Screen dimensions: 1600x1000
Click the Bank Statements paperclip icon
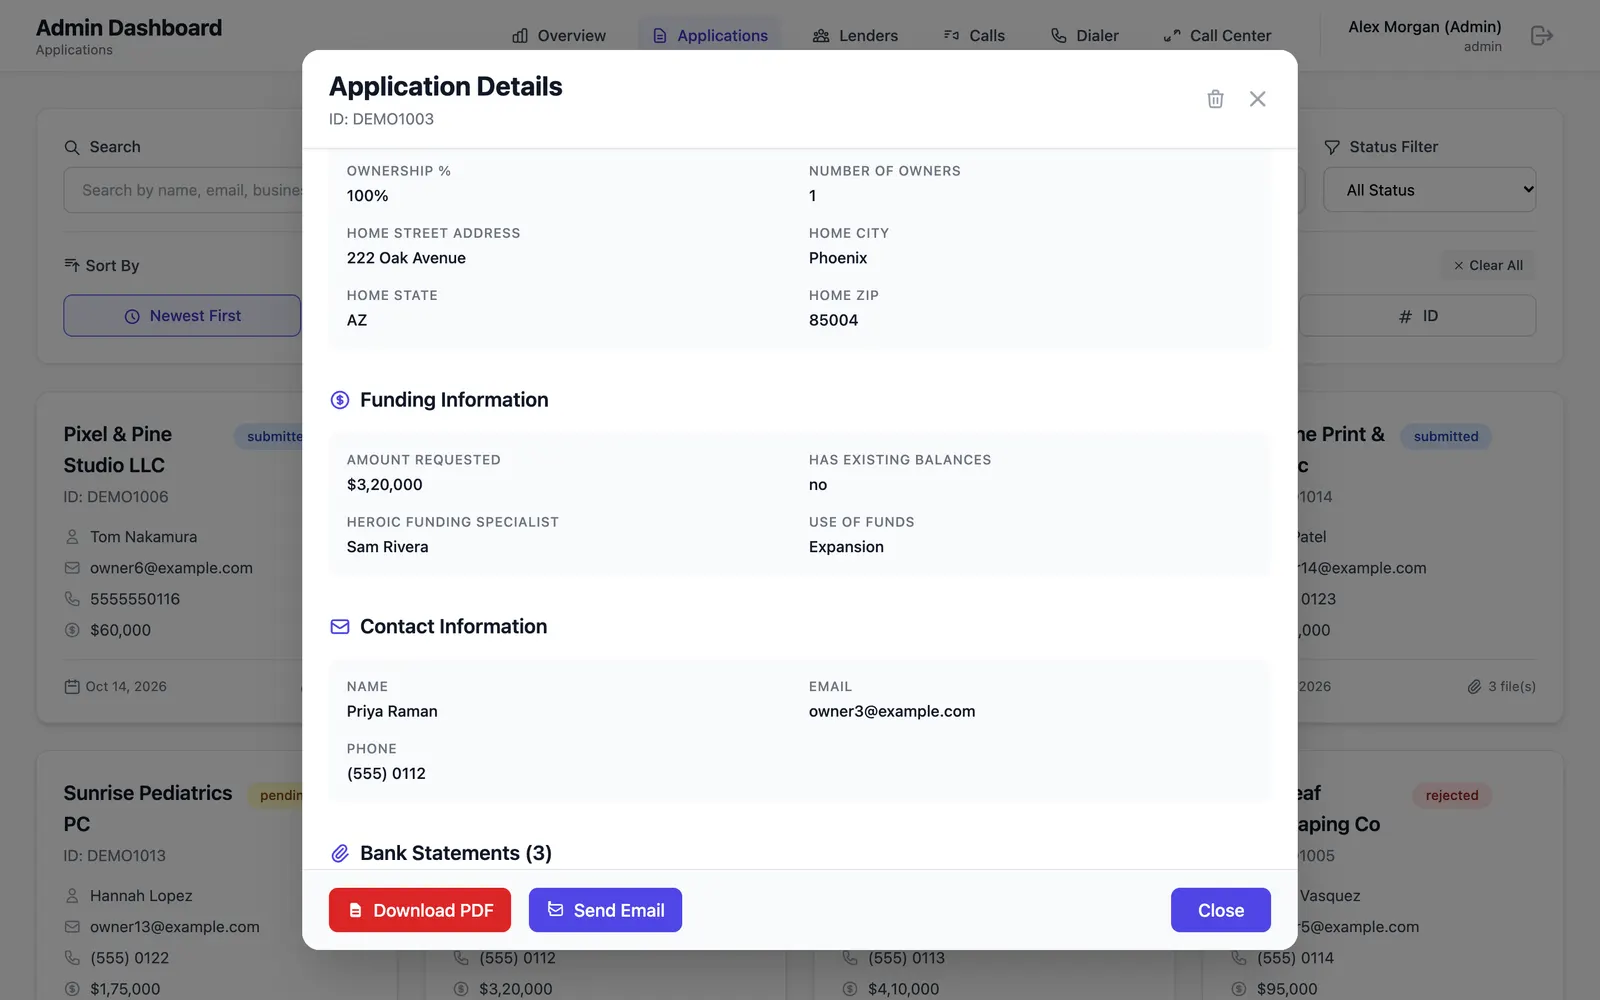(x=340, y=853)
